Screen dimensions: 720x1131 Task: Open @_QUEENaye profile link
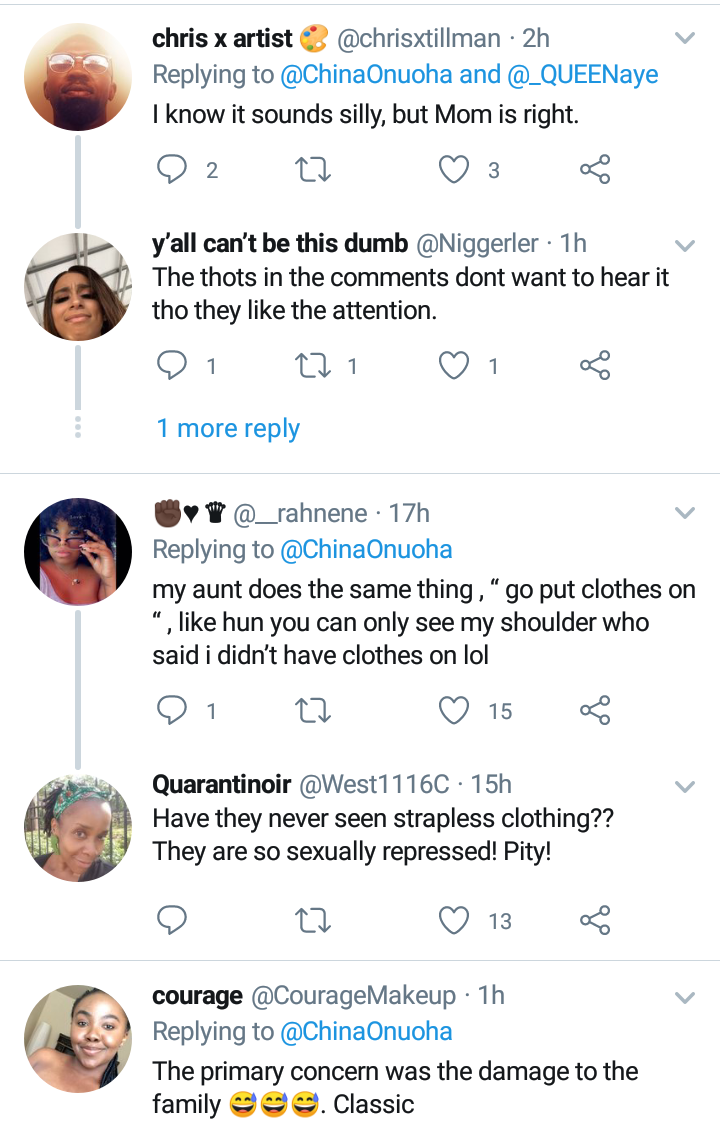pyautogui.click(x=582, y=75)
